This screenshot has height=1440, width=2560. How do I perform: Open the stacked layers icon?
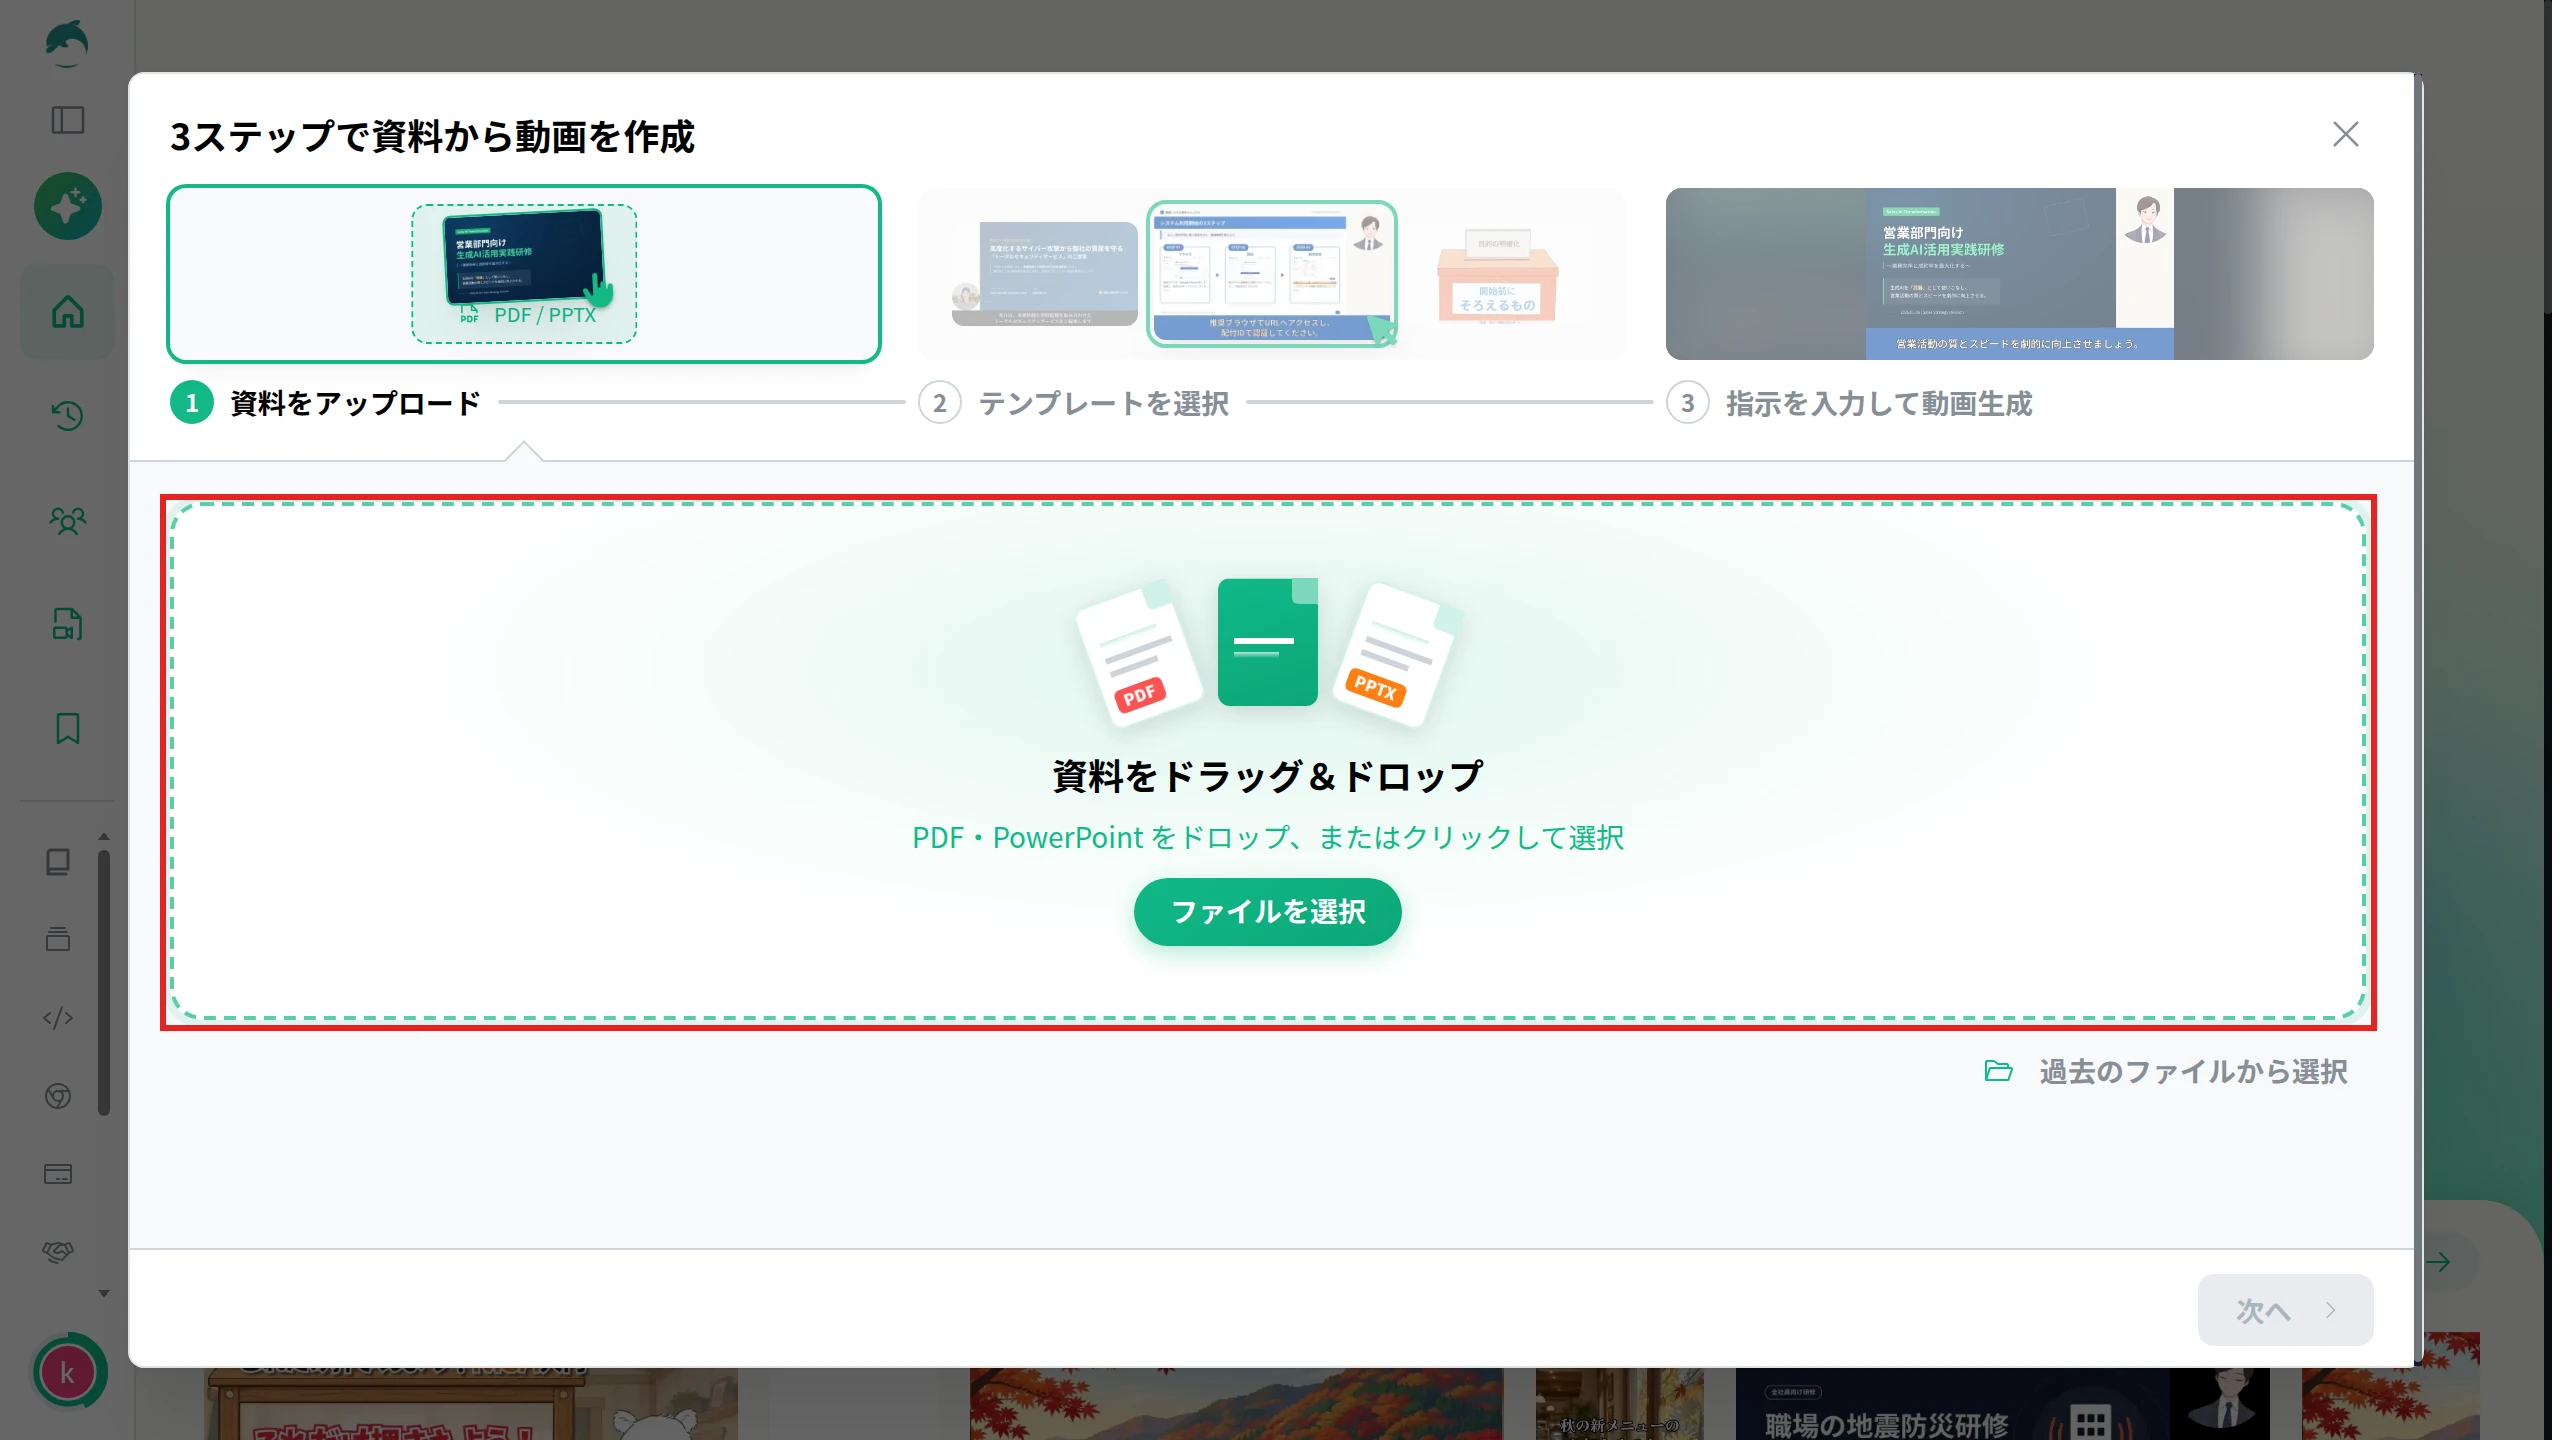pyautogui.click(x=58, y=939)
